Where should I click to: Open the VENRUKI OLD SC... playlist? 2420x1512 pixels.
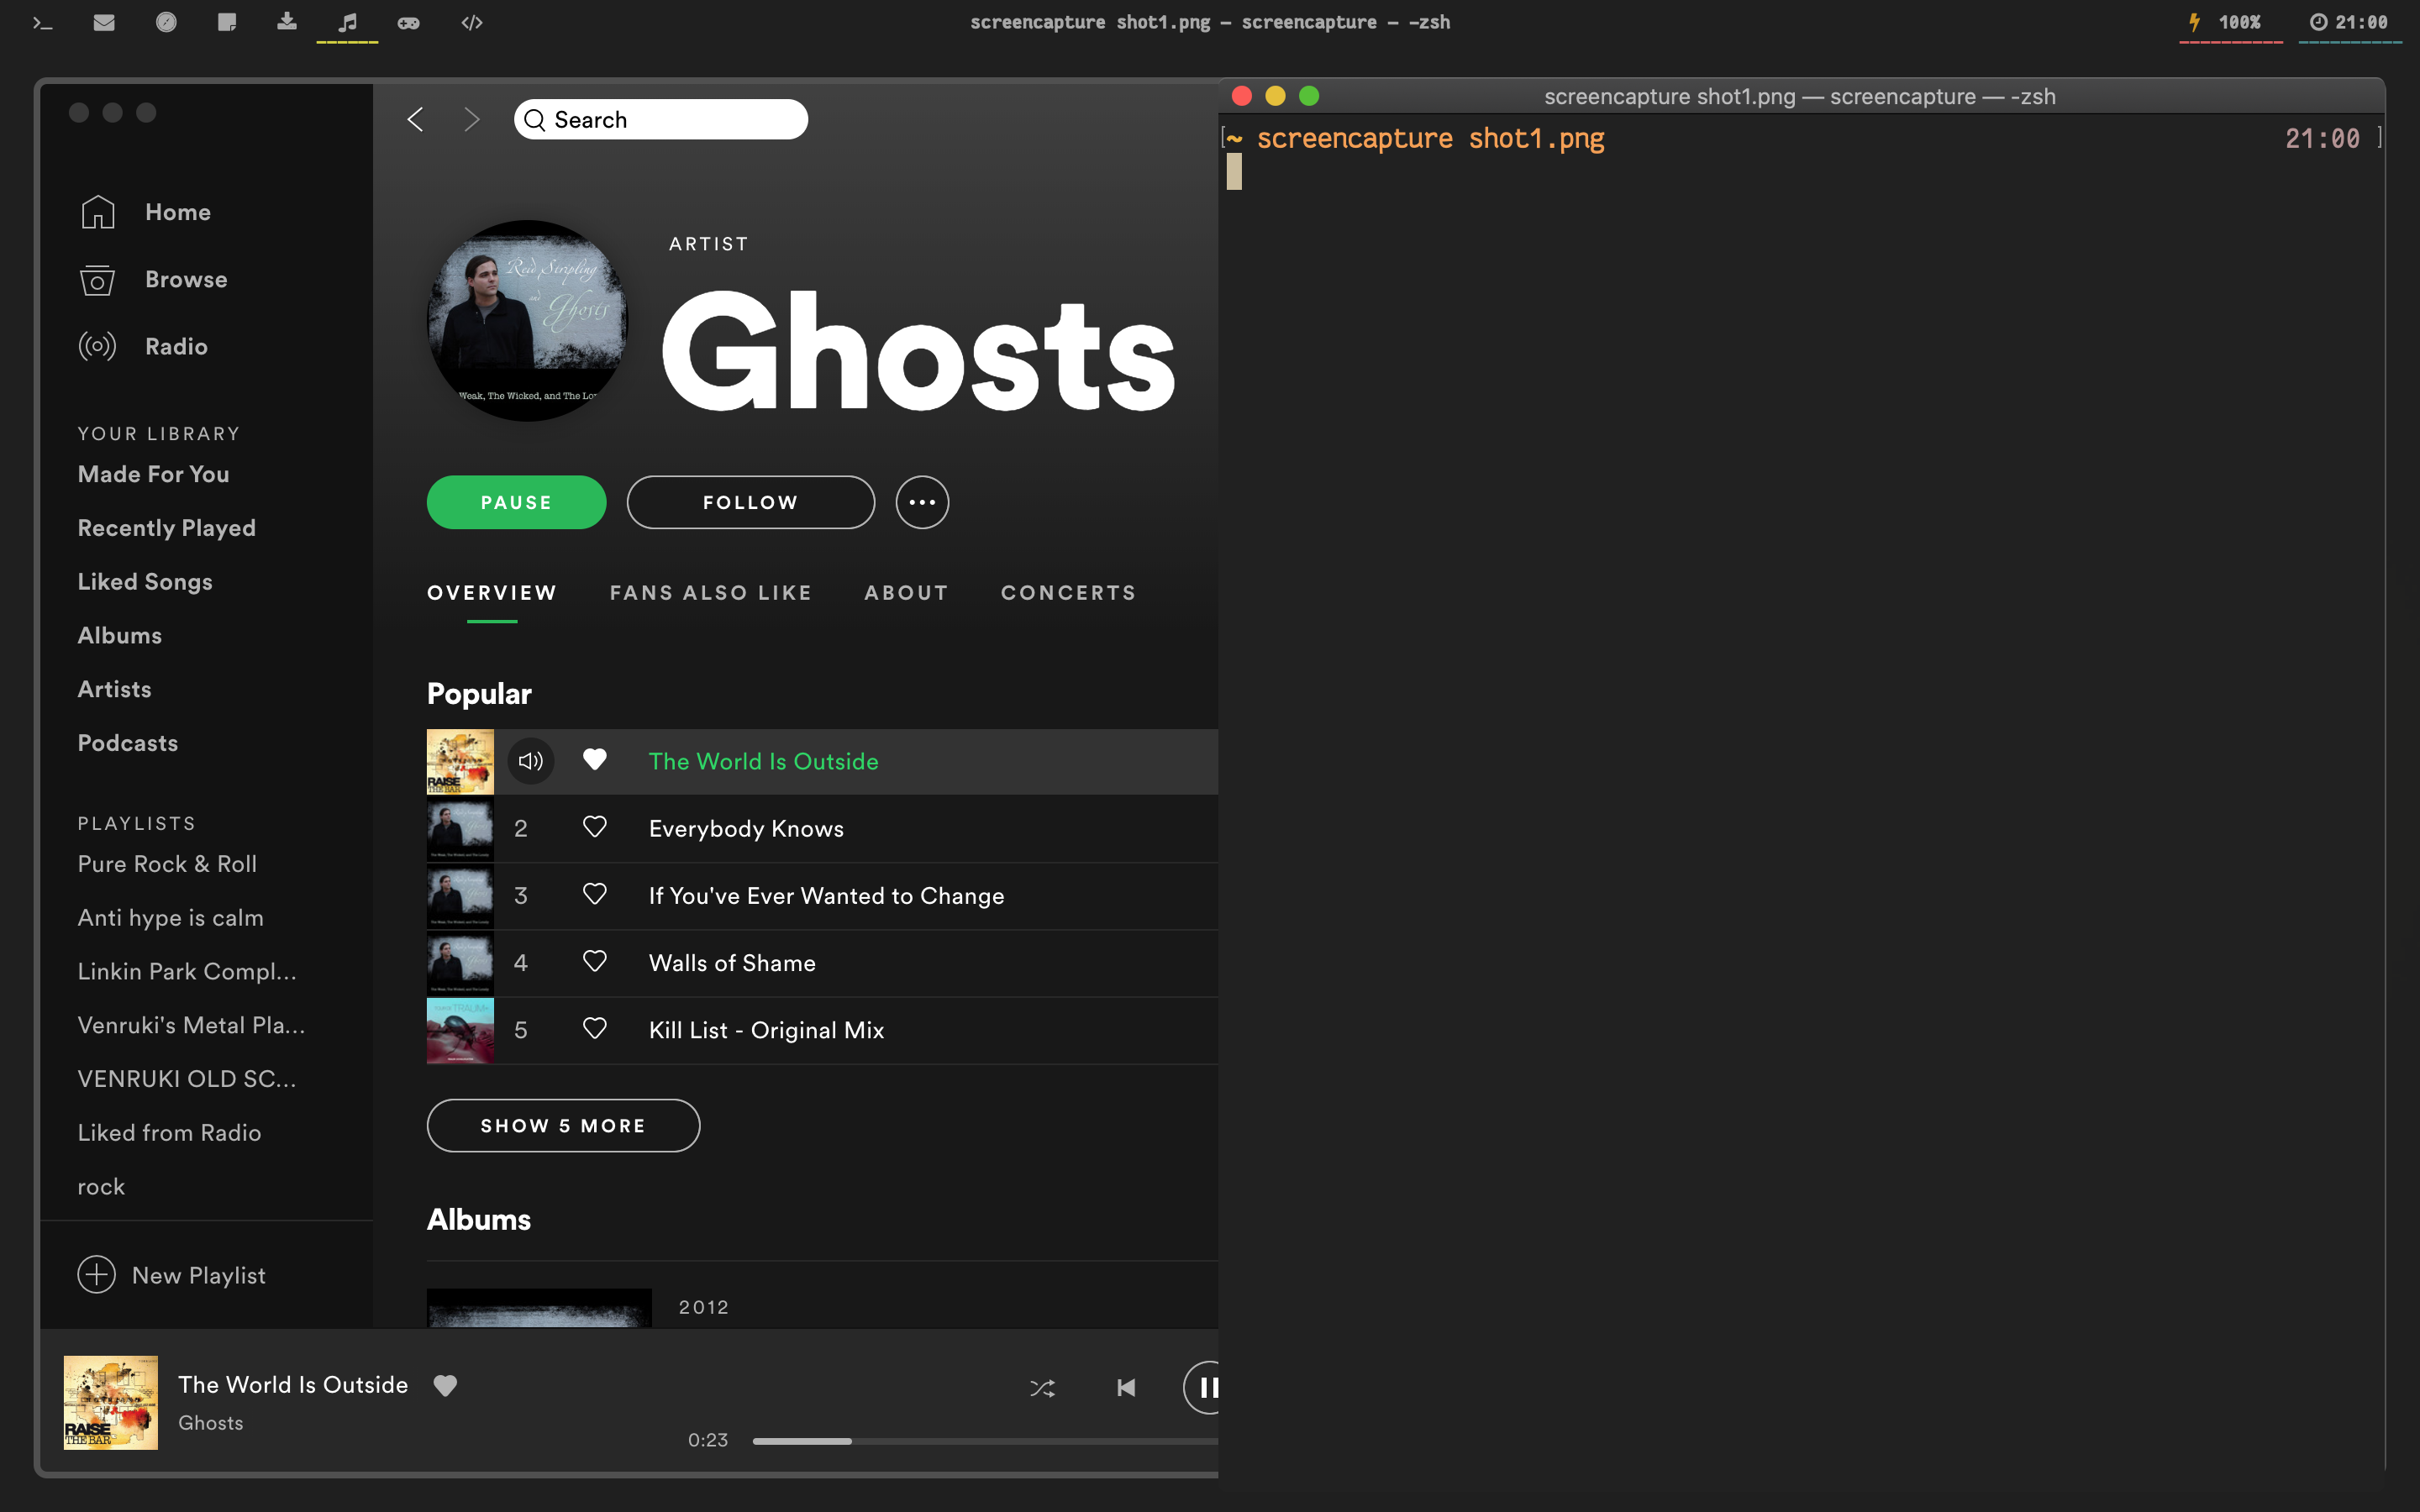tap(187, 1079)
